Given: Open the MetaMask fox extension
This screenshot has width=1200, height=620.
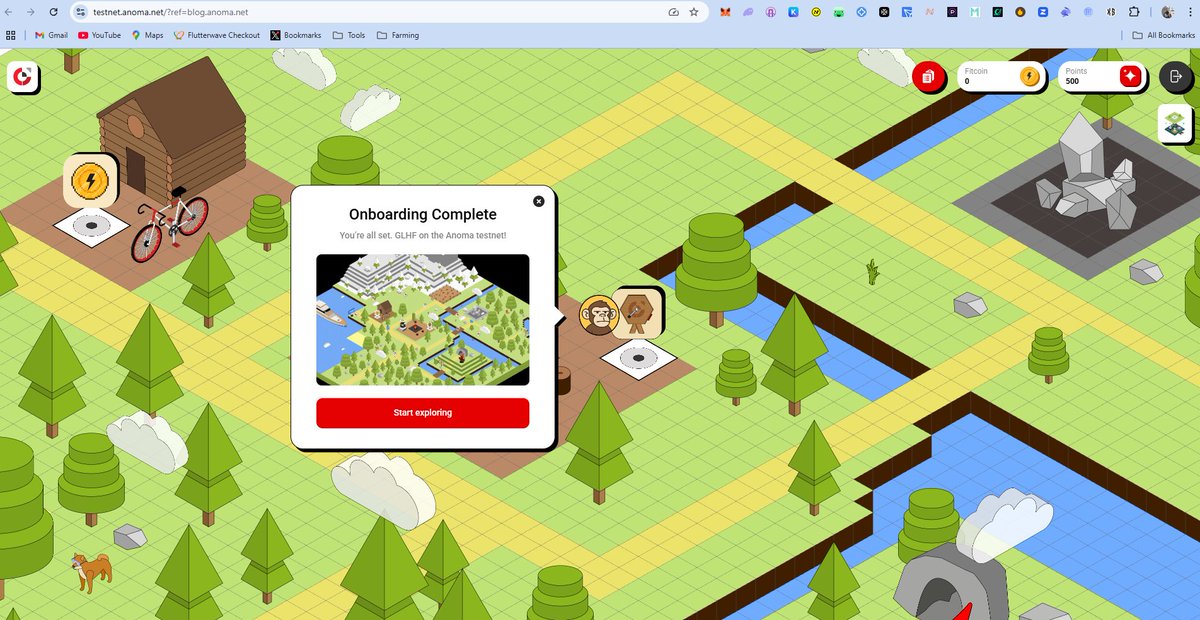Looking at the screenshot, I should [725, 12].
